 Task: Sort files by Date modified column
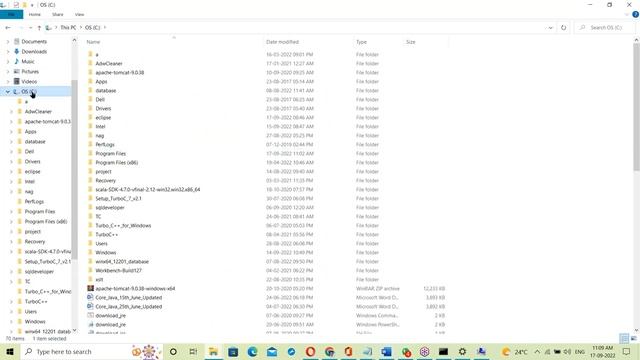tap(282, 42)
